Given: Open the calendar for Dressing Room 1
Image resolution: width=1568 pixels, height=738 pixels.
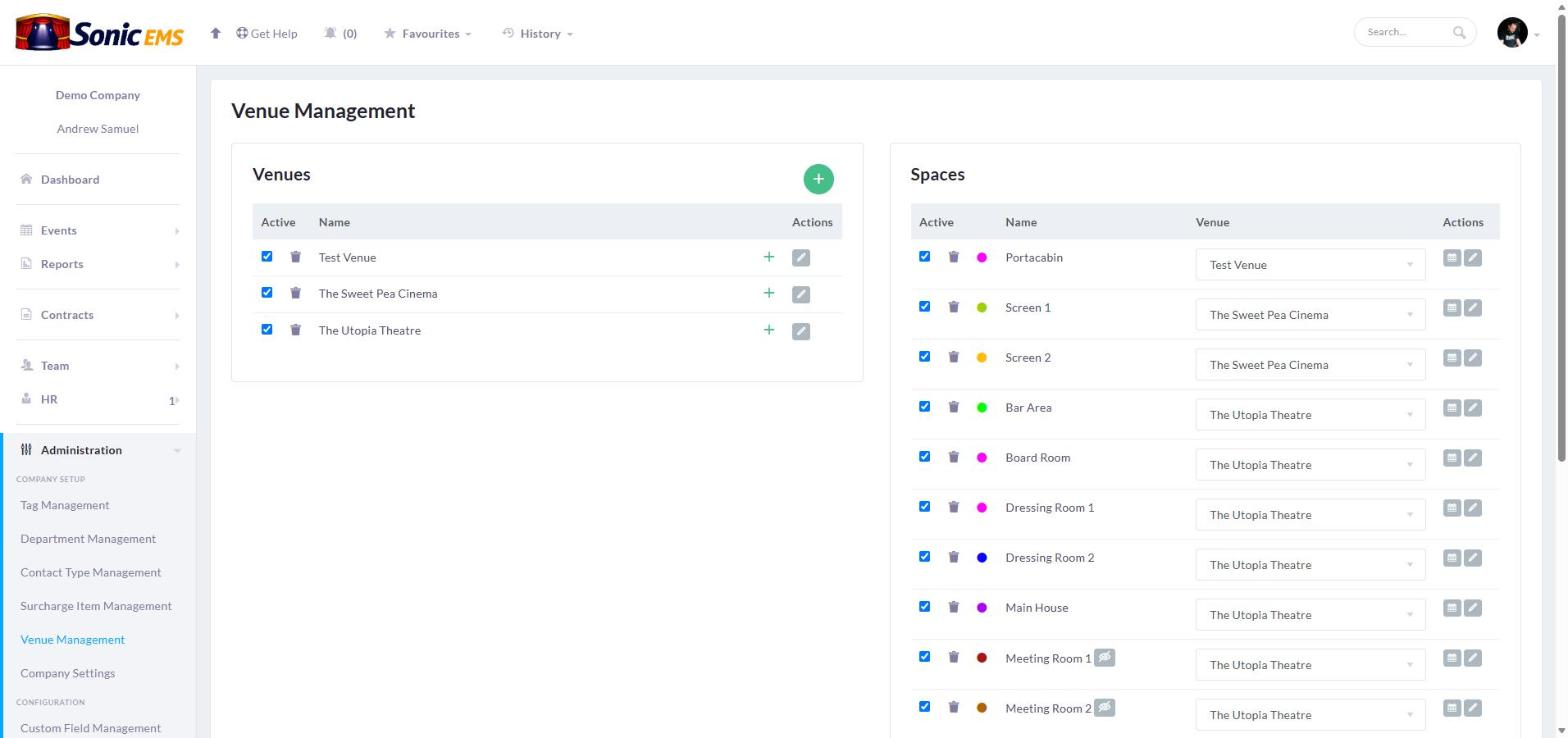Looking at the screenshot, I should pos(1452,508).
